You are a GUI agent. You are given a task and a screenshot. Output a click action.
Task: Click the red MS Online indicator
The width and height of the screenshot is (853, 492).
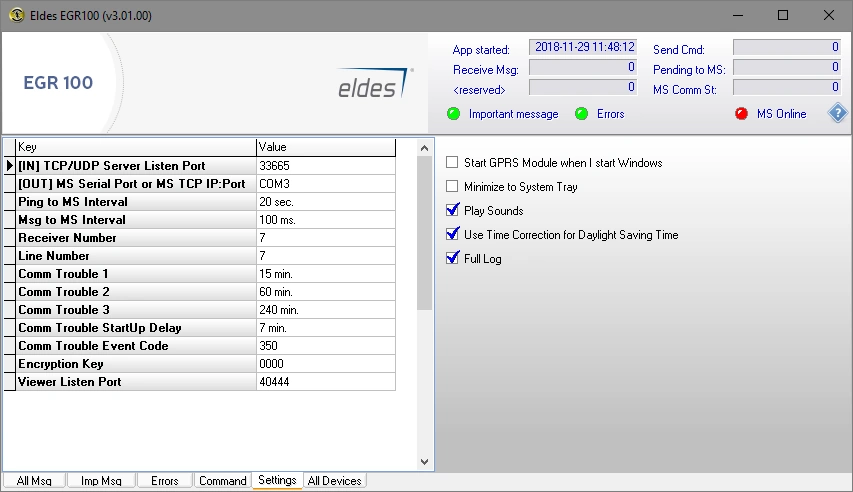(741, 114)
